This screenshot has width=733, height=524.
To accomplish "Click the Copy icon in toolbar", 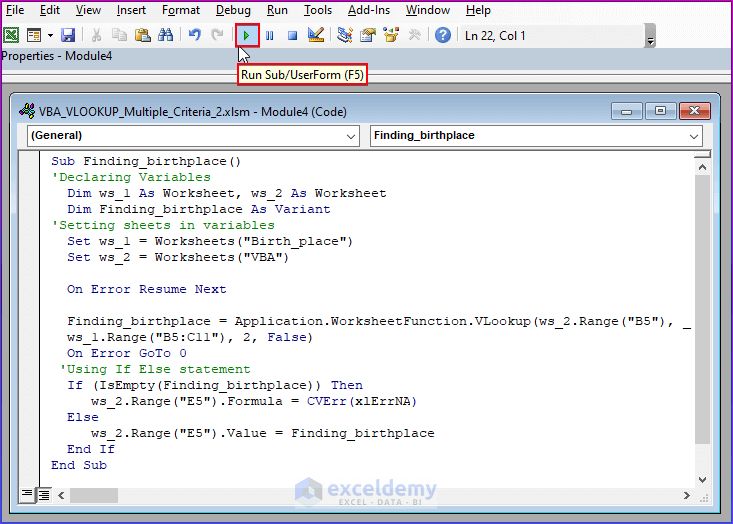I will (119, 35).
